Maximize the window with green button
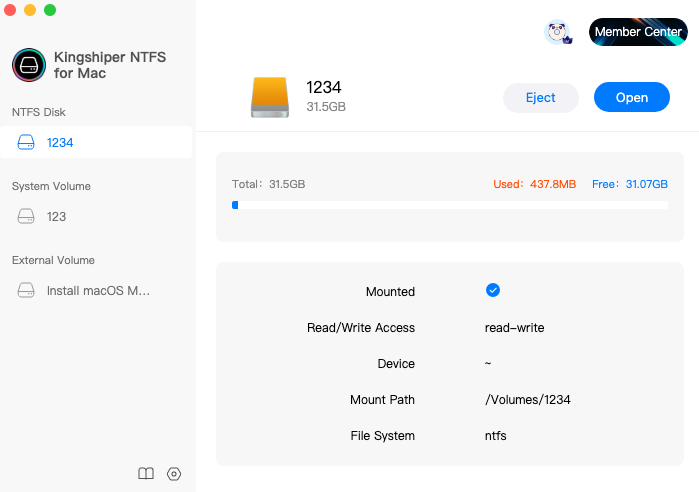The width and height of the screenshot is (699, 492). [50, 10]
